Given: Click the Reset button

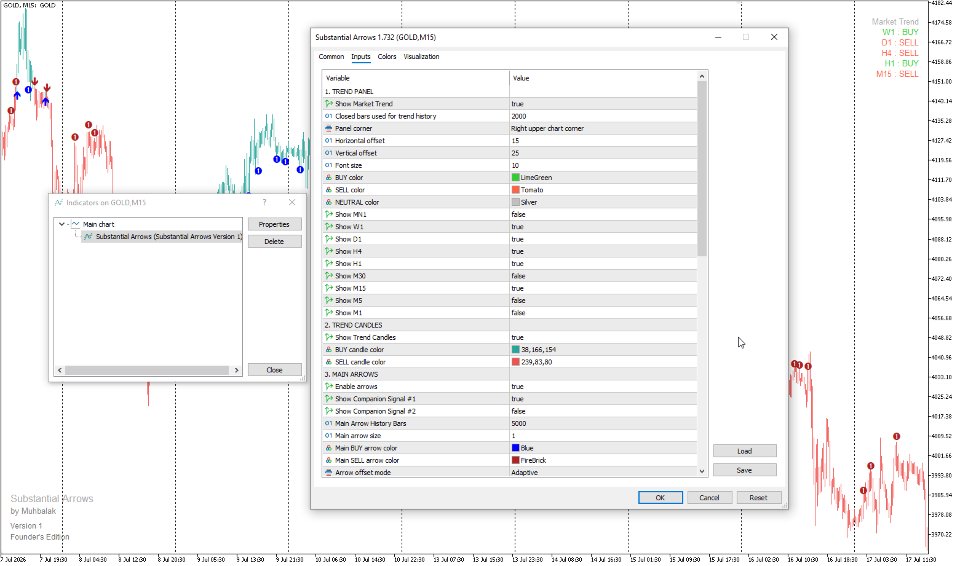Looking at the screenshot, I should click(758, 498).
